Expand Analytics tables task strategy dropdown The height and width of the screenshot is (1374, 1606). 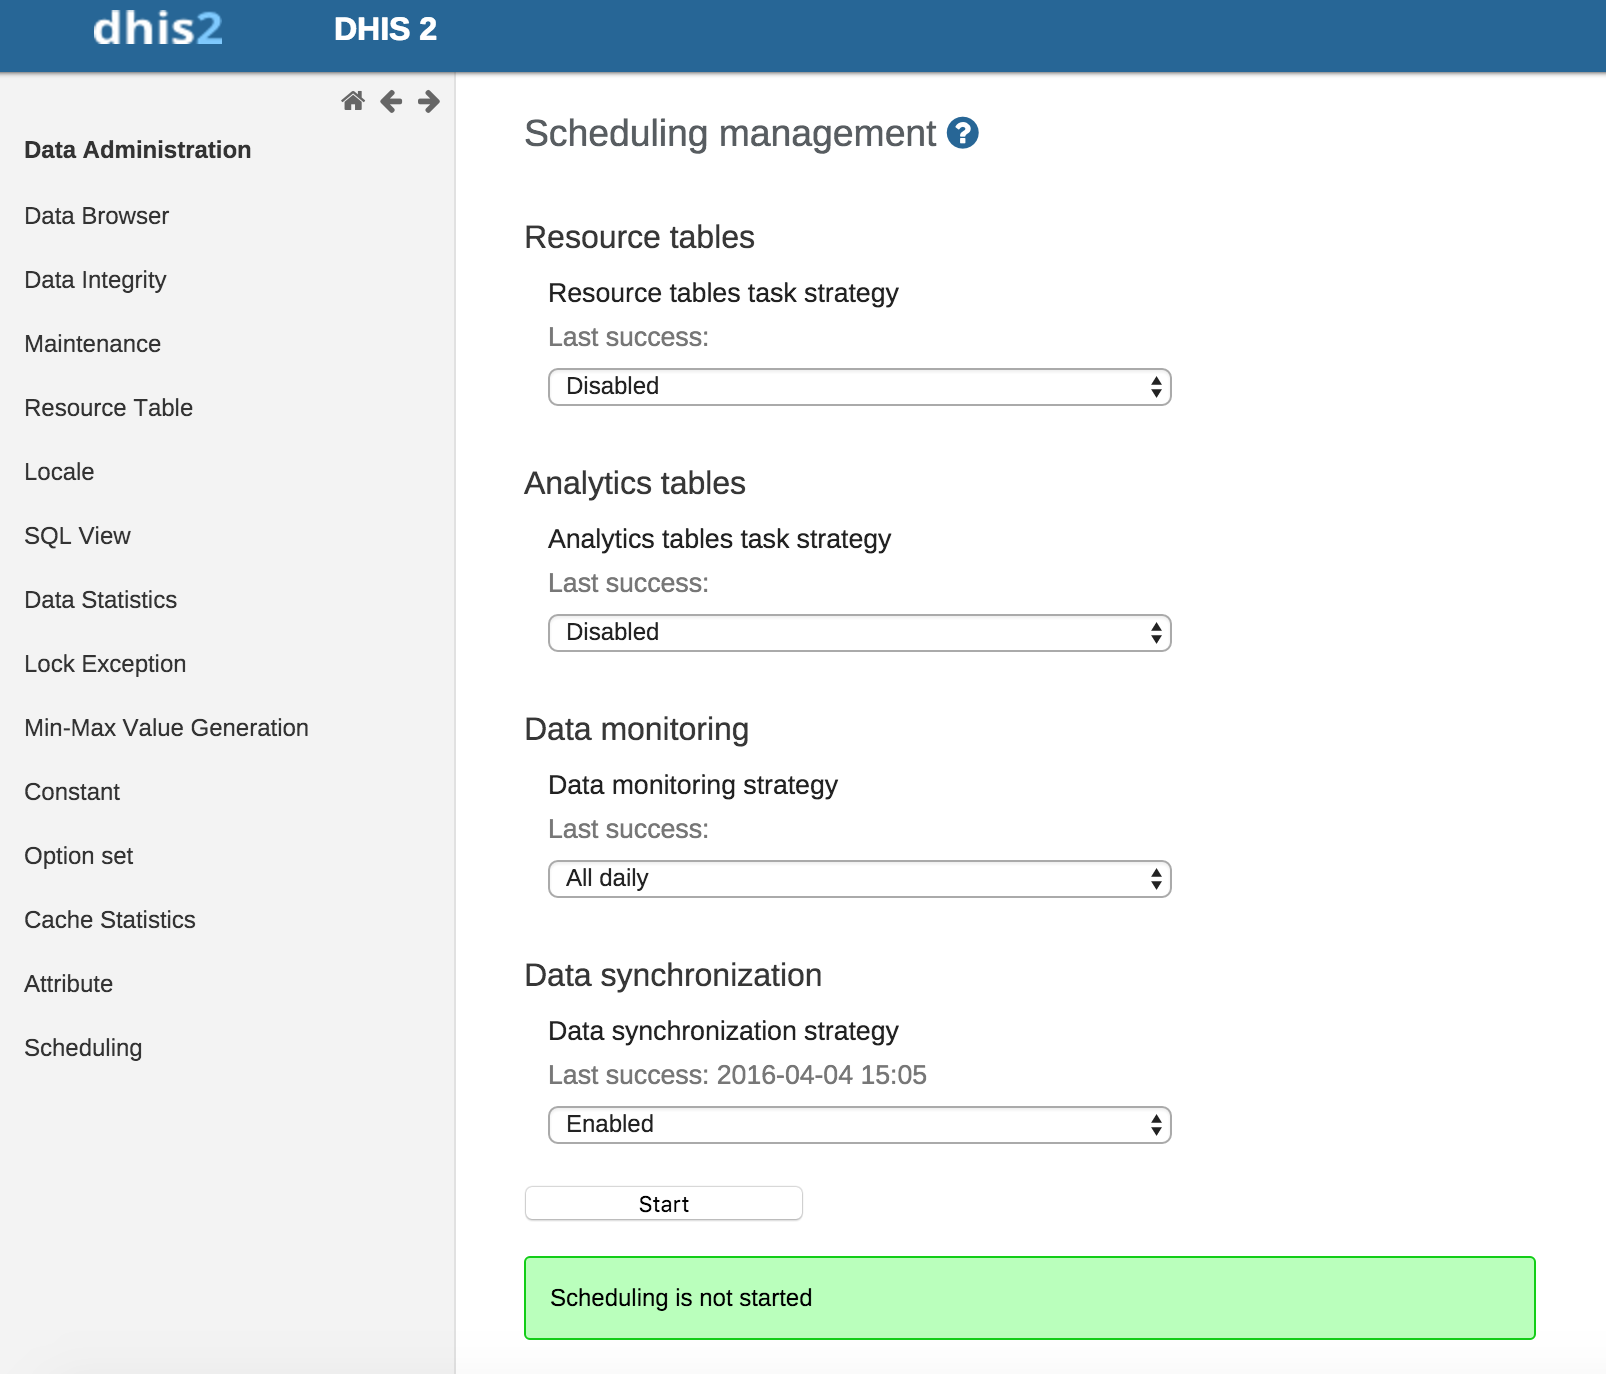(859, 633)
